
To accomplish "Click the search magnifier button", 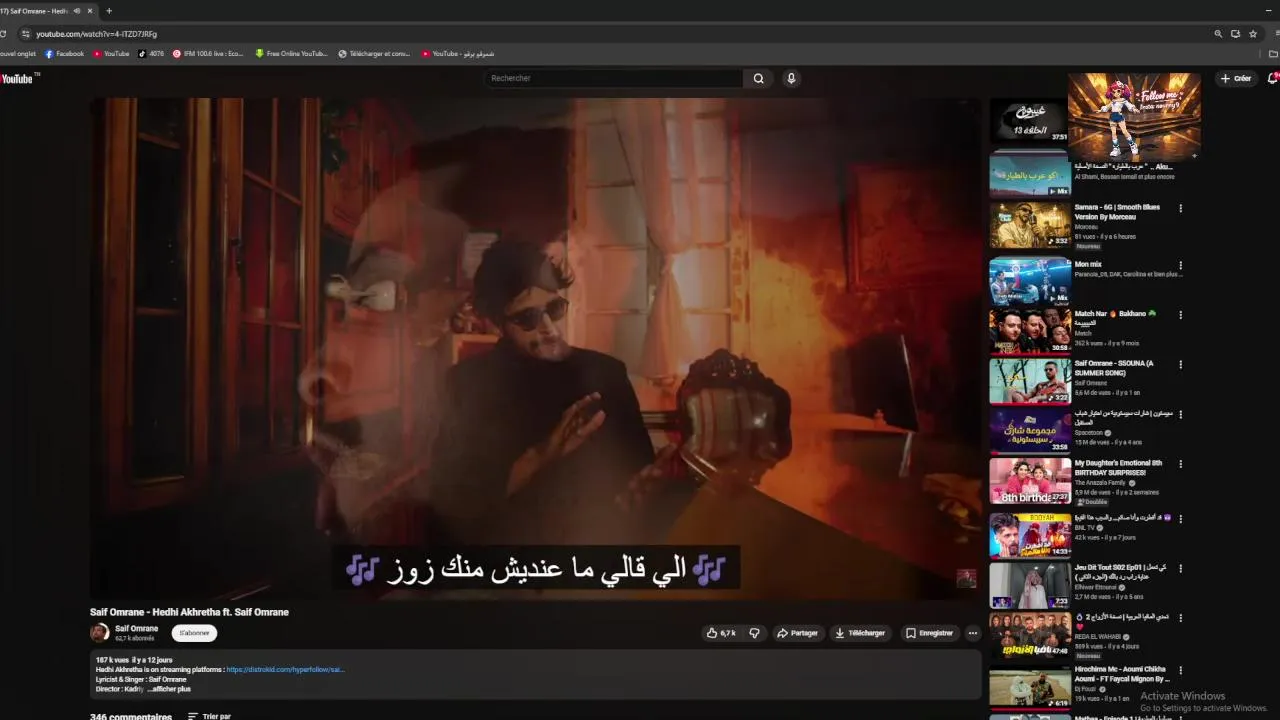I will pyautogui.click(x=758, y=78).
